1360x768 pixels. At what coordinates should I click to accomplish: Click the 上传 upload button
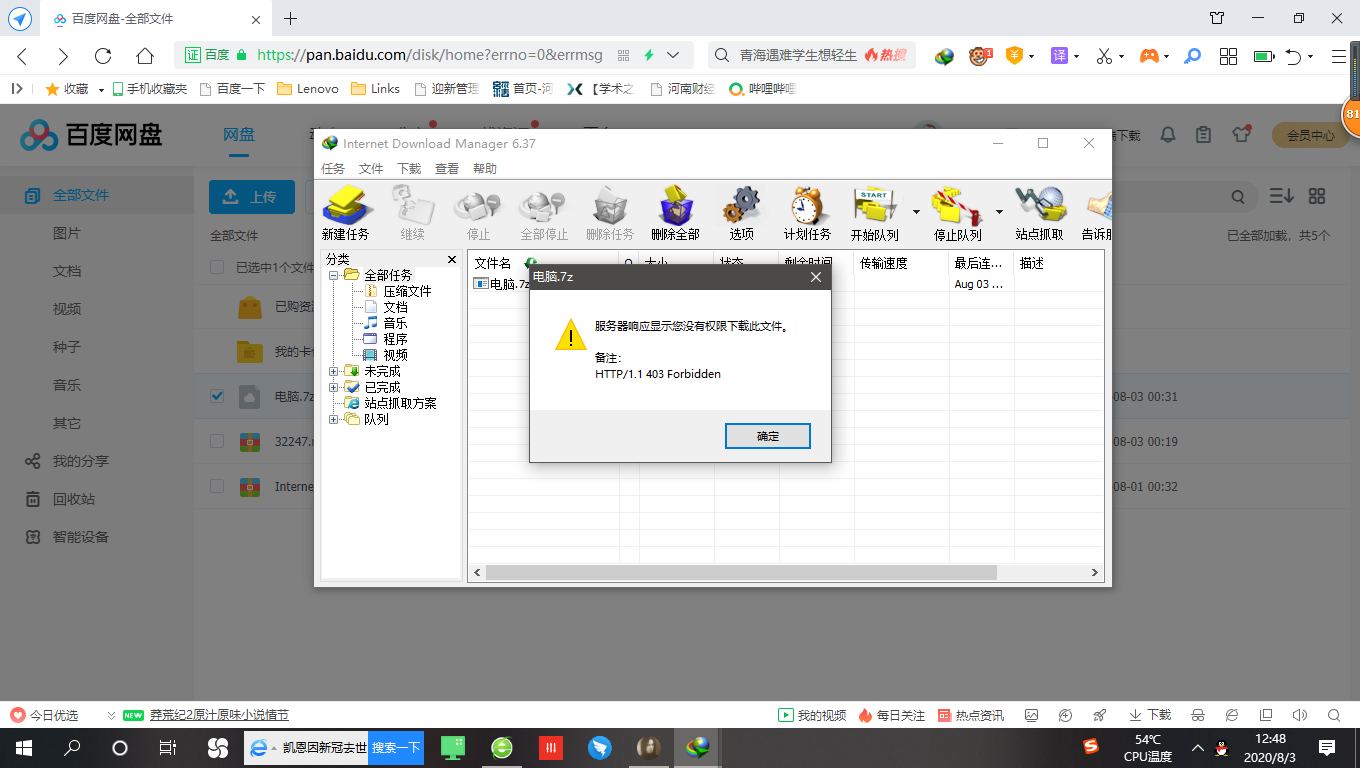pyautogui.click(x=251, y=197)
